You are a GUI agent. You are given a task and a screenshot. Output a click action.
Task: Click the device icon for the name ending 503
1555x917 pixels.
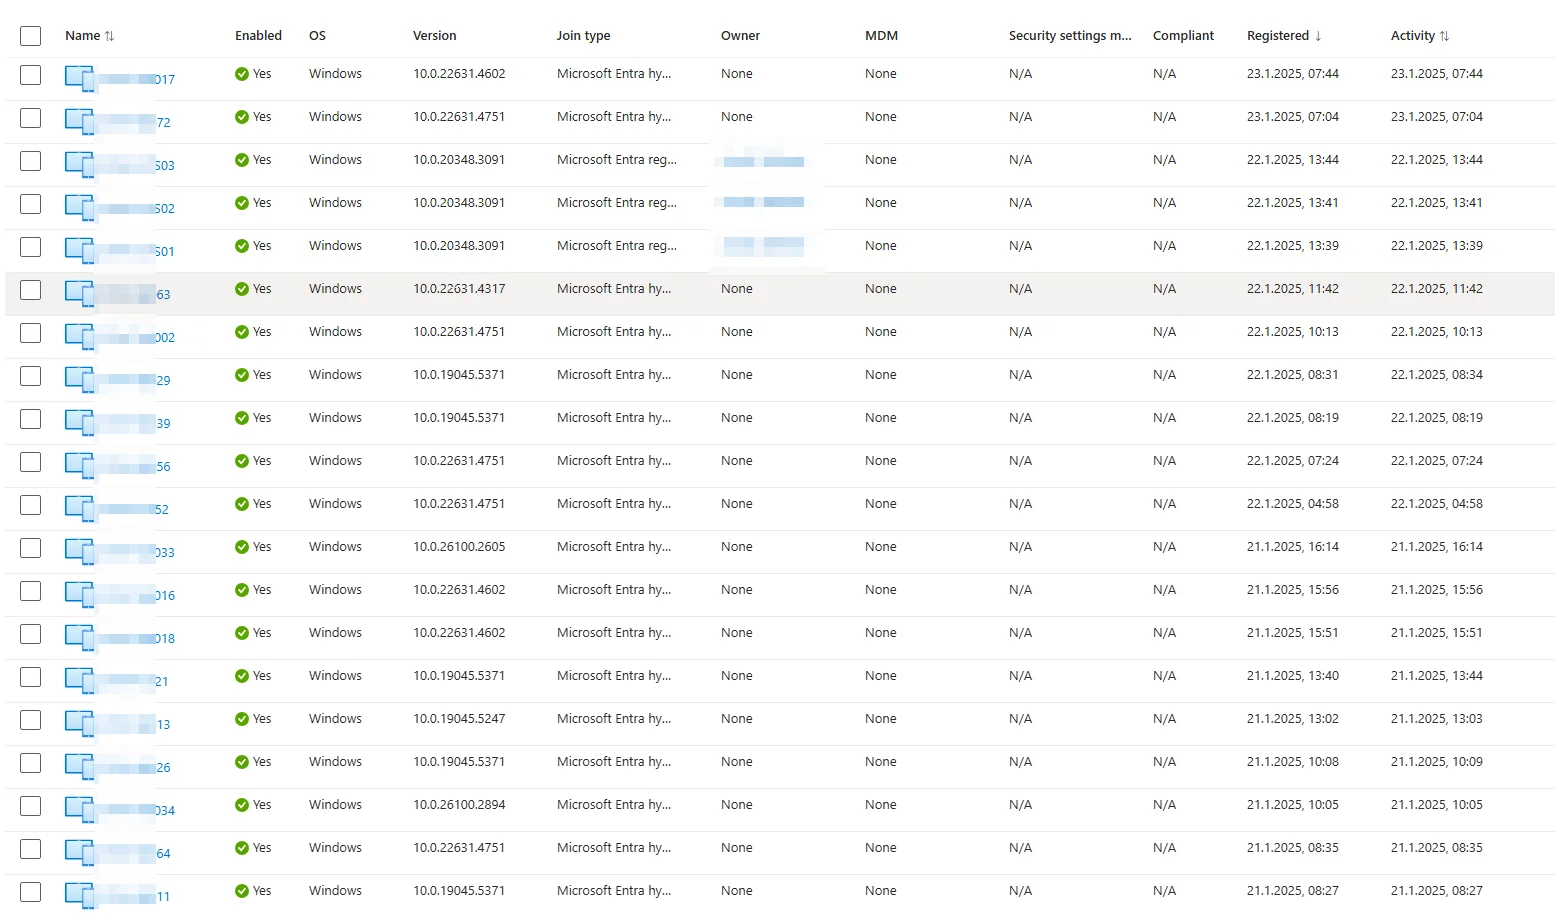[79, 164]
